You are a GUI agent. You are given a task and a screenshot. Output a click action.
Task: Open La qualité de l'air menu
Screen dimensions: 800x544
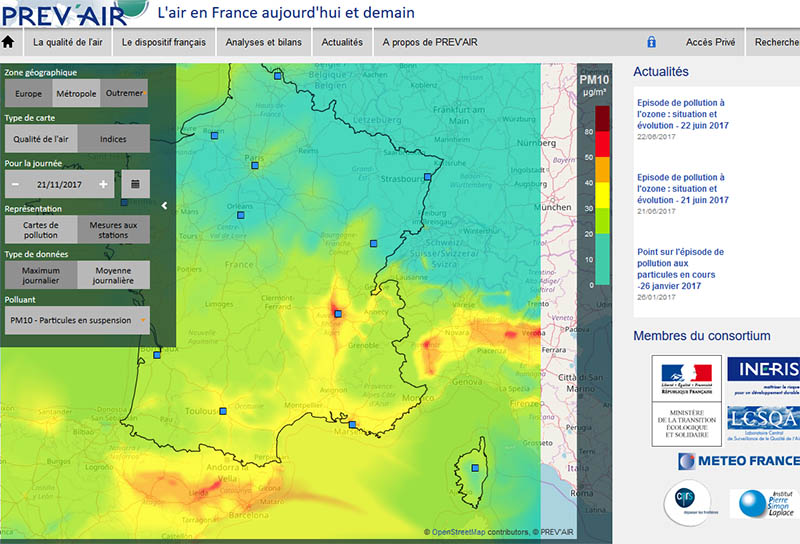(x=68, y=42)
